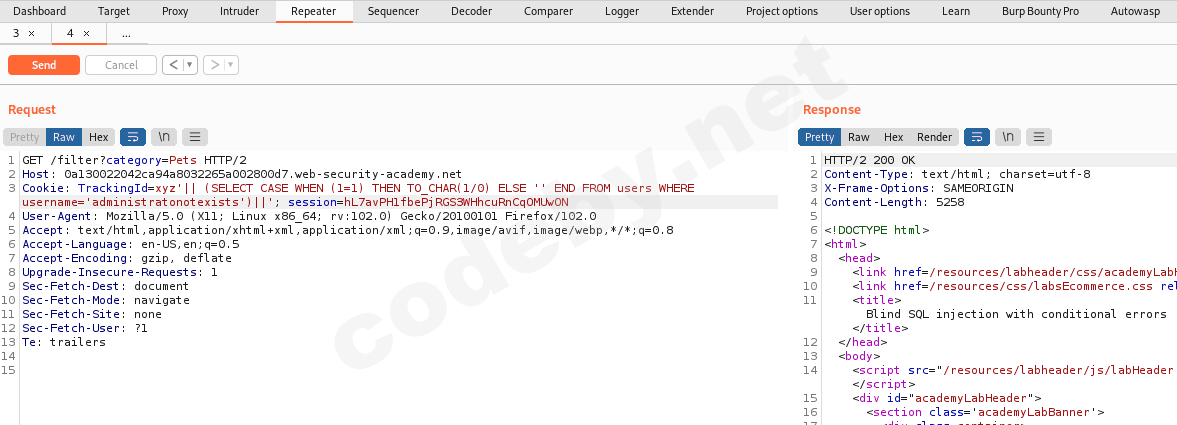Click the Host header line
Screen dimensions: 1177x425
[x=242, y=174]
